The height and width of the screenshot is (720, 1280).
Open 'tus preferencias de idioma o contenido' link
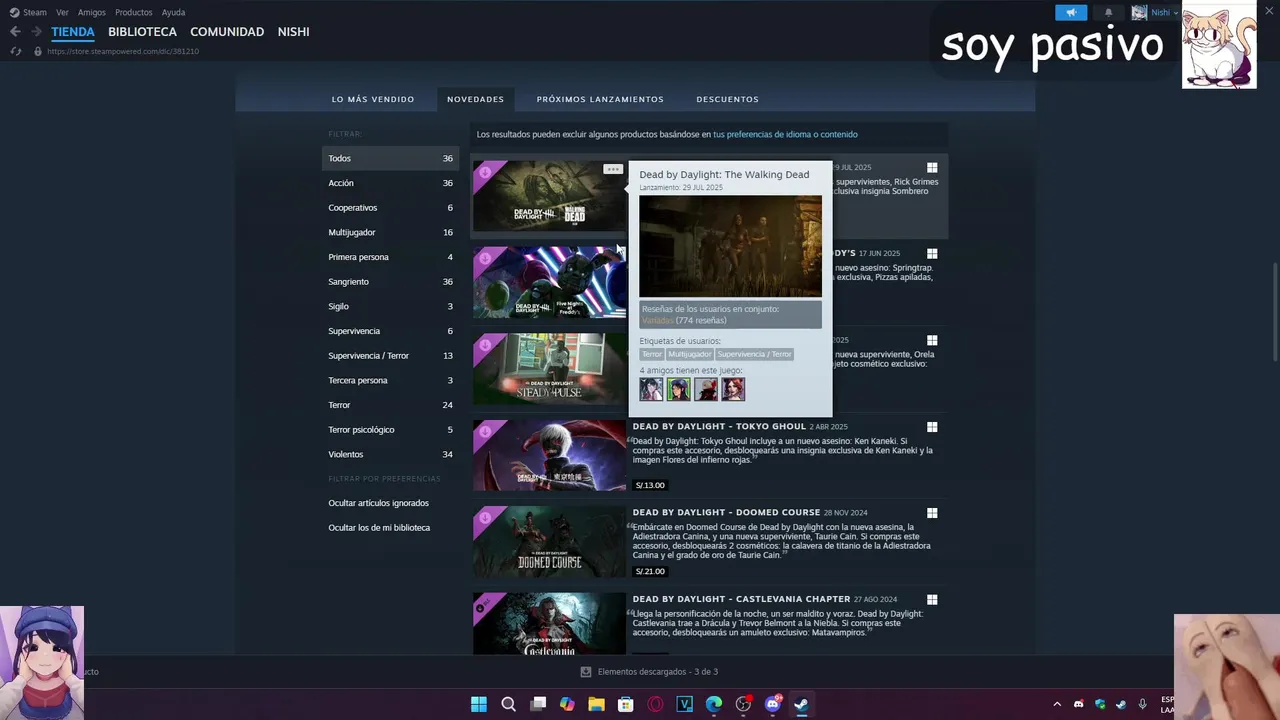pyautogui.click(x=785, y=134)
